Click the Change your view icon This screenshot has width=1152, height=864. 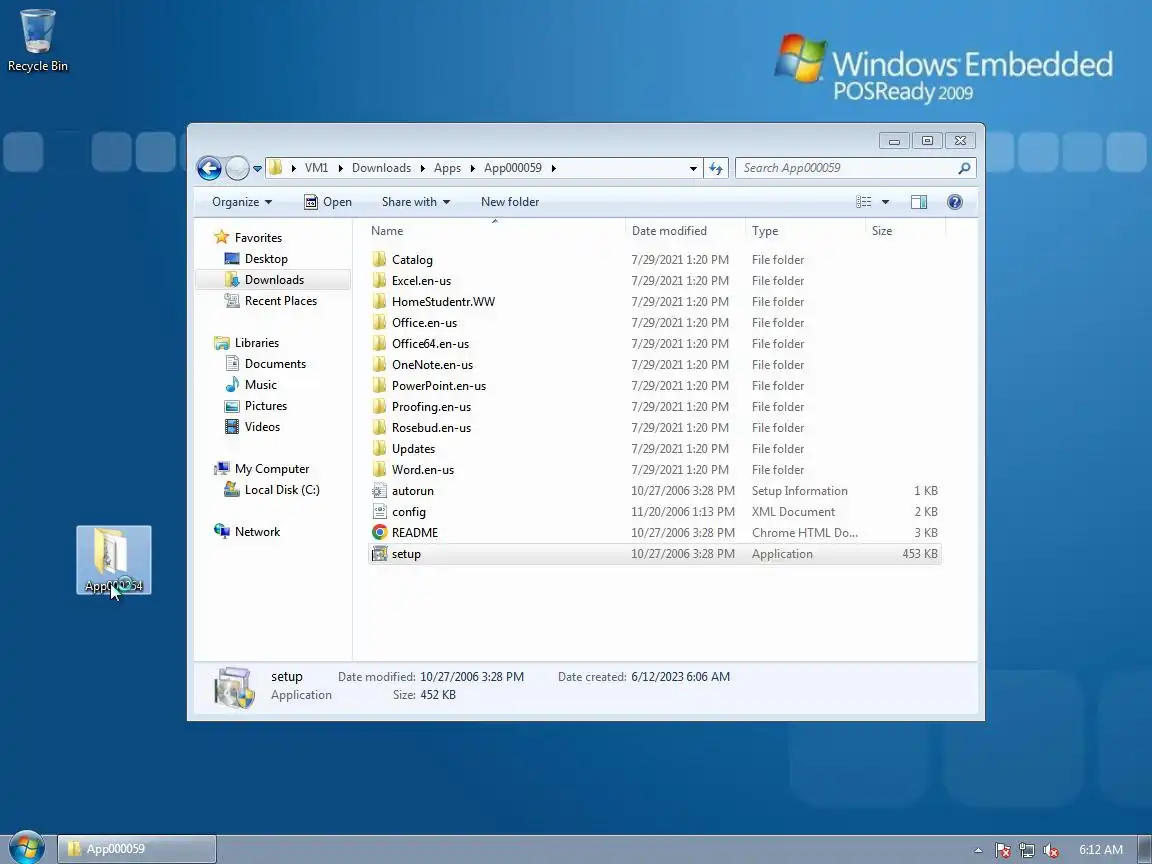click(864, 202)
